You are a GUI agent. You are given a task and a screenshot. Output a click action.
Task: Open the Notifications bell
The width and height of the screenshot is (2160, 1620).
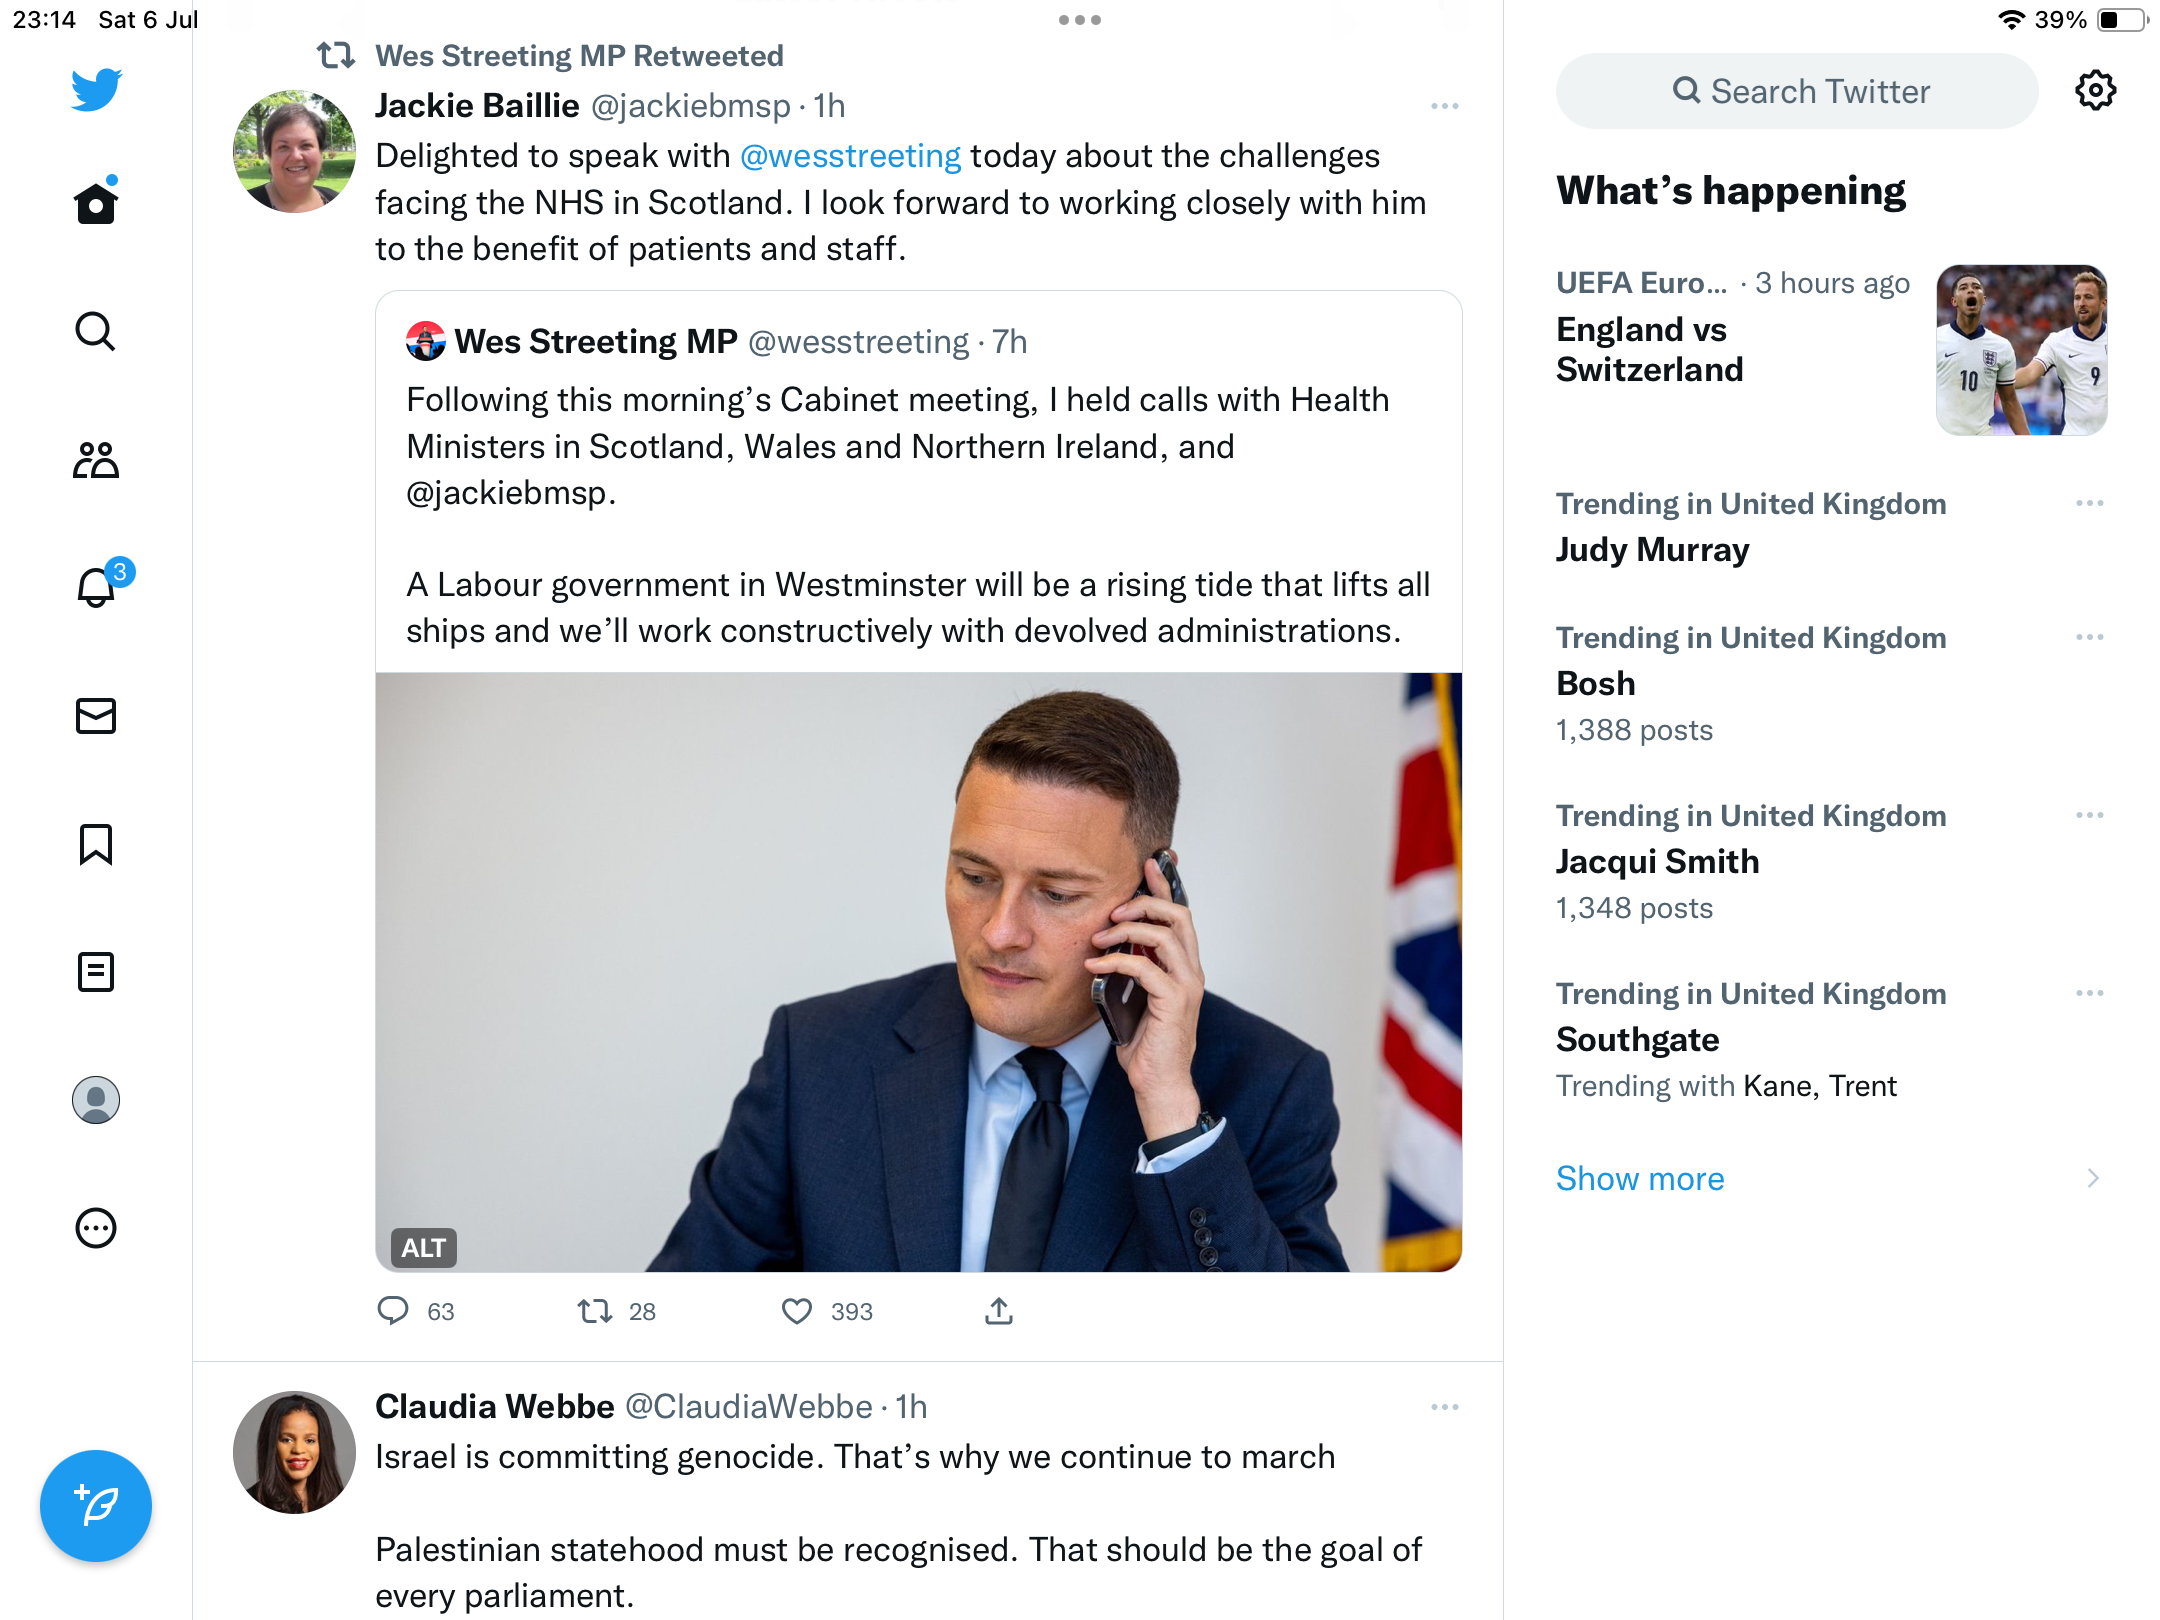click(x=96, y=587)
